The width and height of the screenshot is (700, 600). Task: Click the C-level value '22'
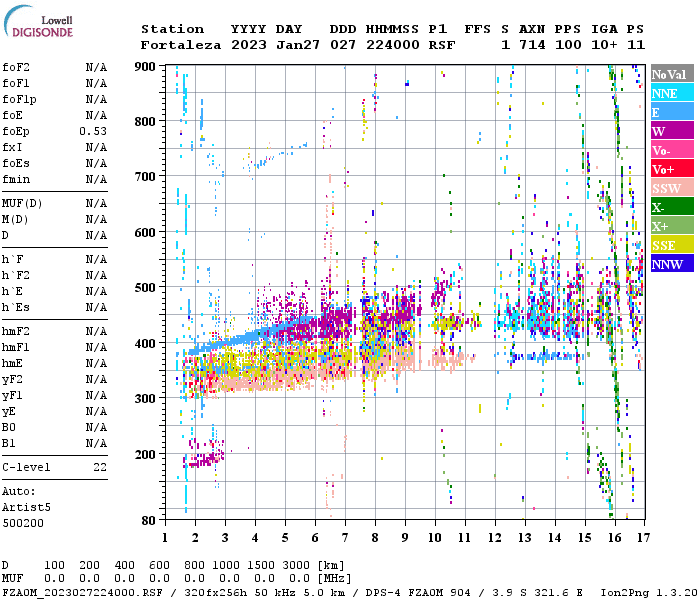tap(100, 467)
